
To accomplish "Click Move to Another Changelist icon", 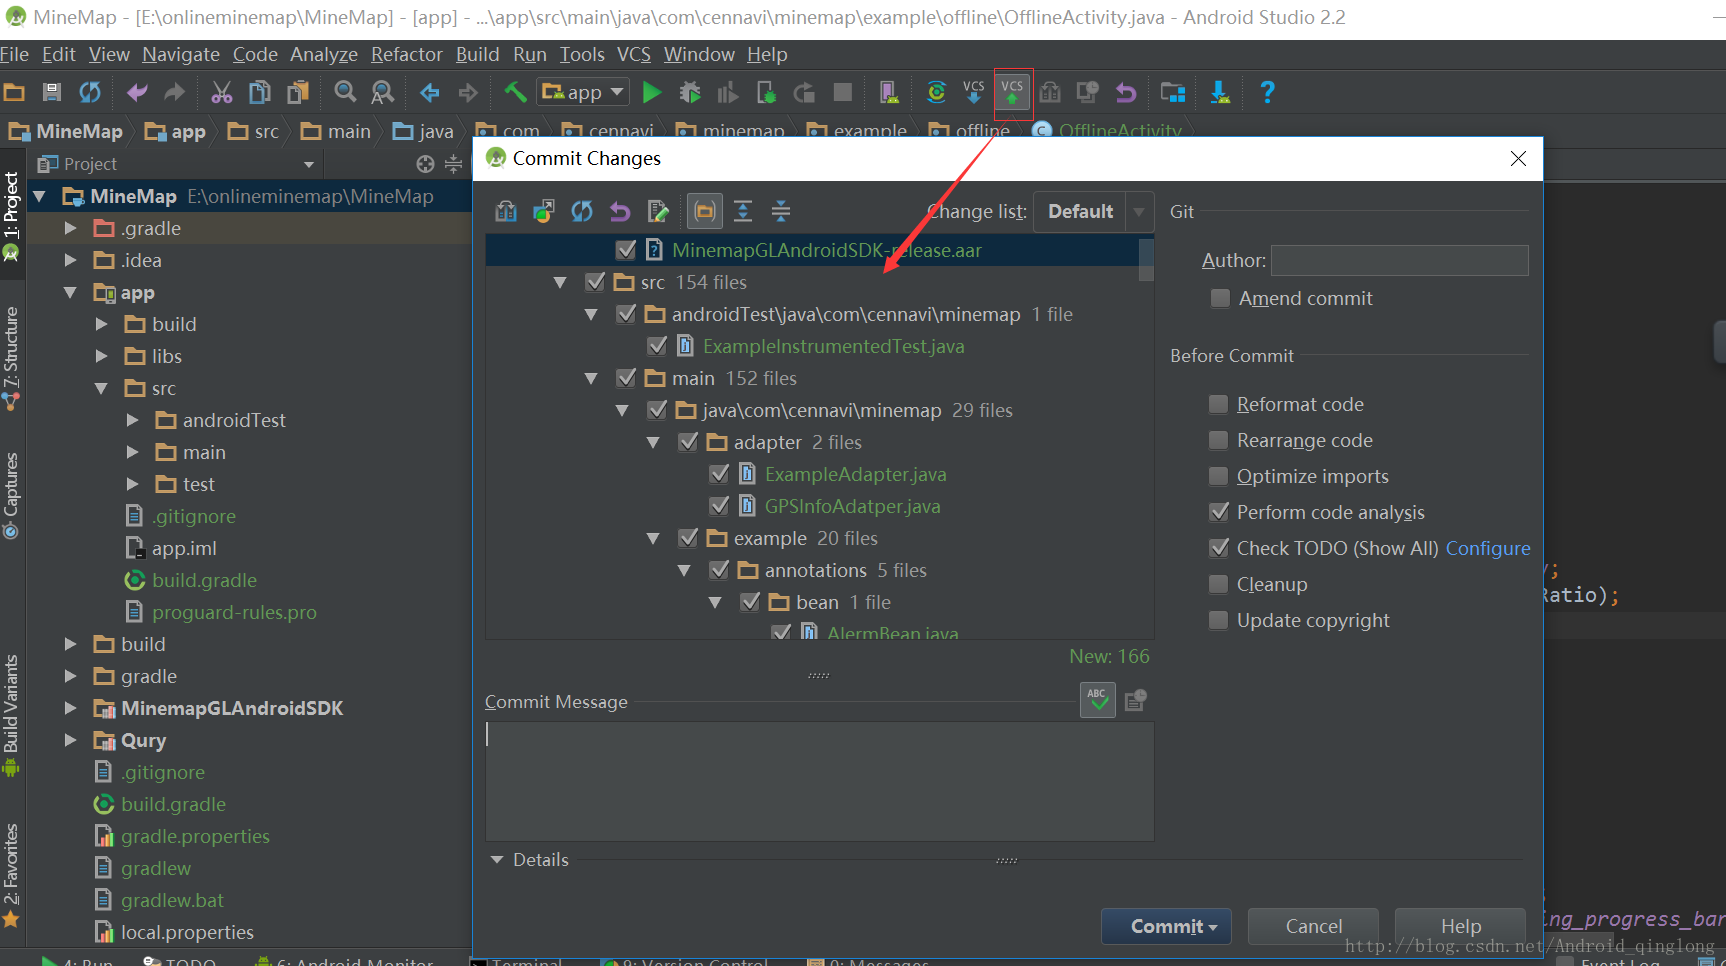I will pyautogui.click(x=544, y=211).
